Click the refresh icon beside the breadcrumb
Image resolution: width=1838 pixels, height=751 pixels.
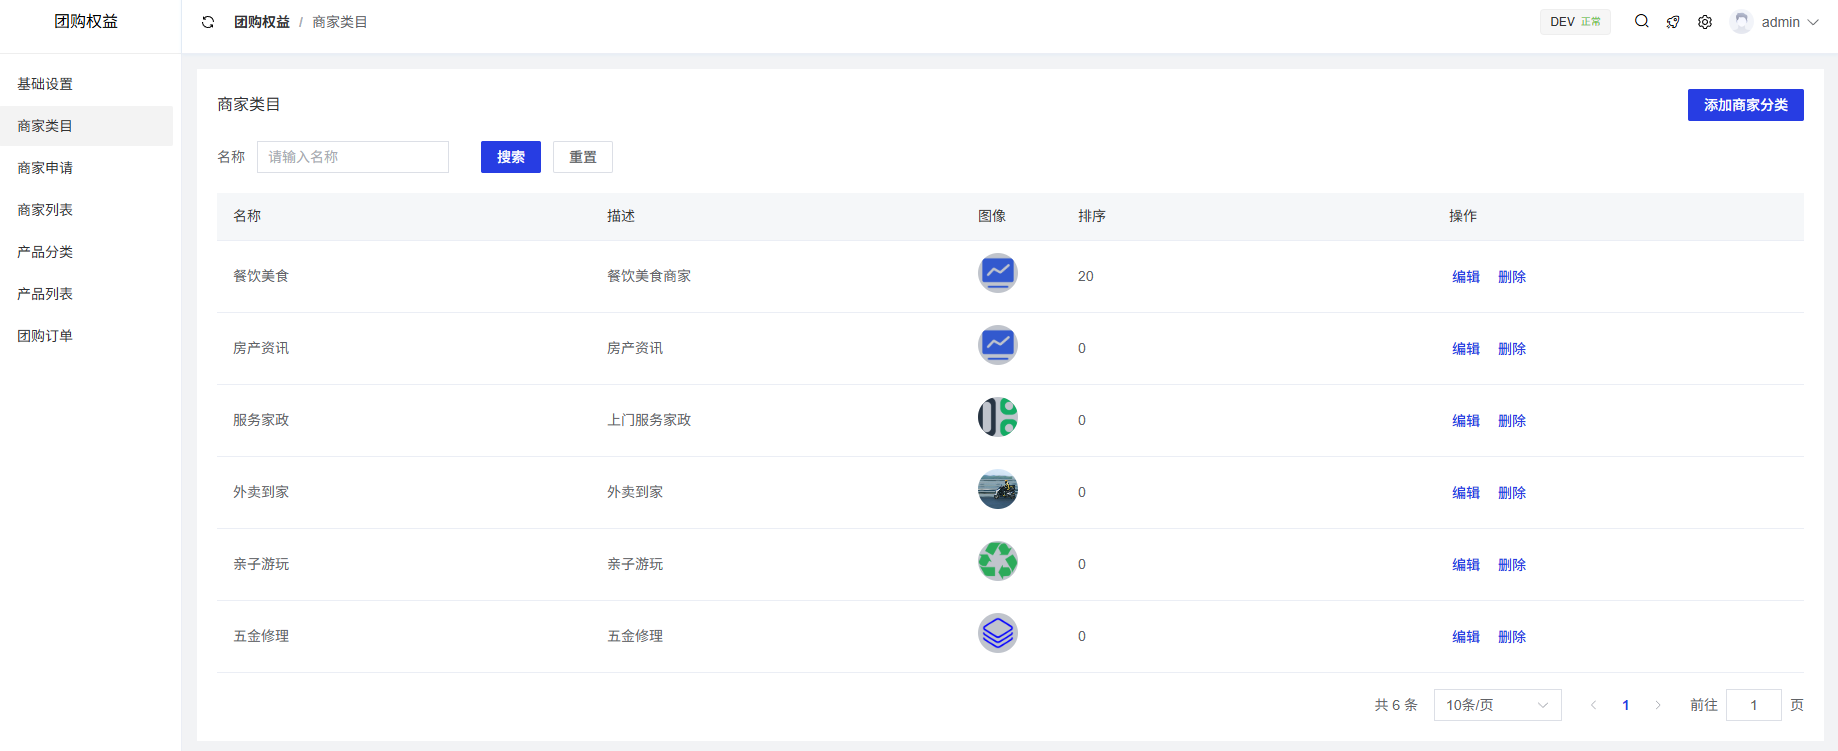click(x=208, y=22)
